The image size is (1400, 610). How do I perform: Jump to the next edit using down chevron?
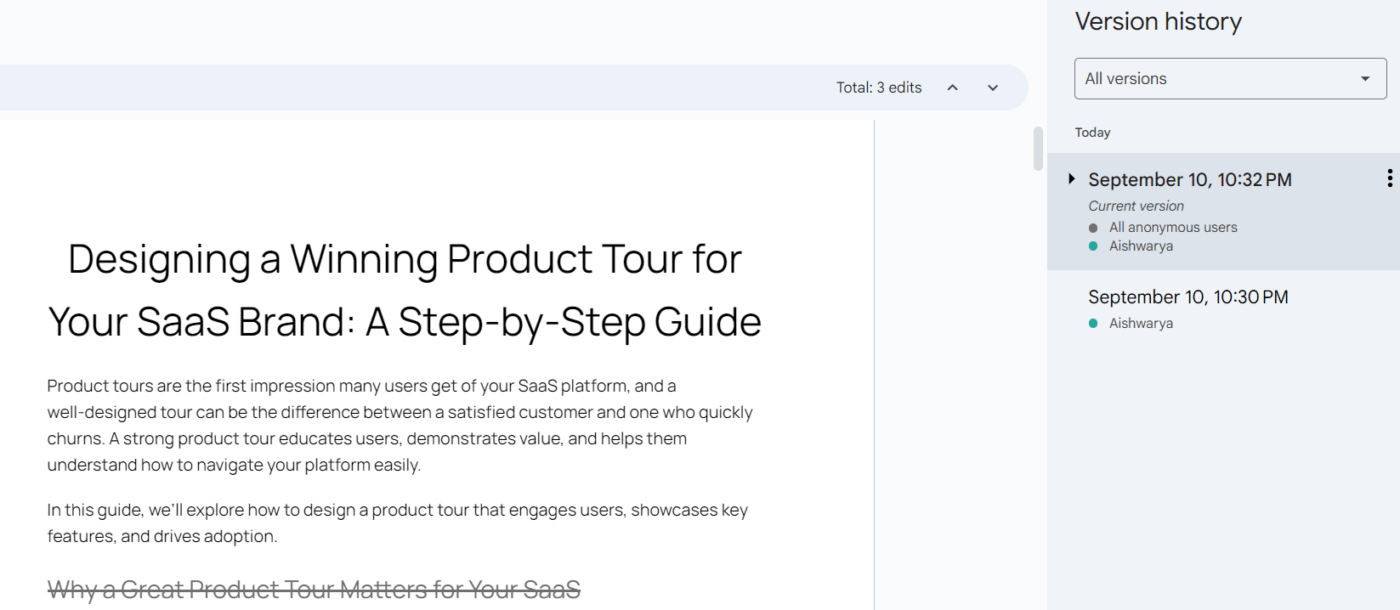click(993, 88)
